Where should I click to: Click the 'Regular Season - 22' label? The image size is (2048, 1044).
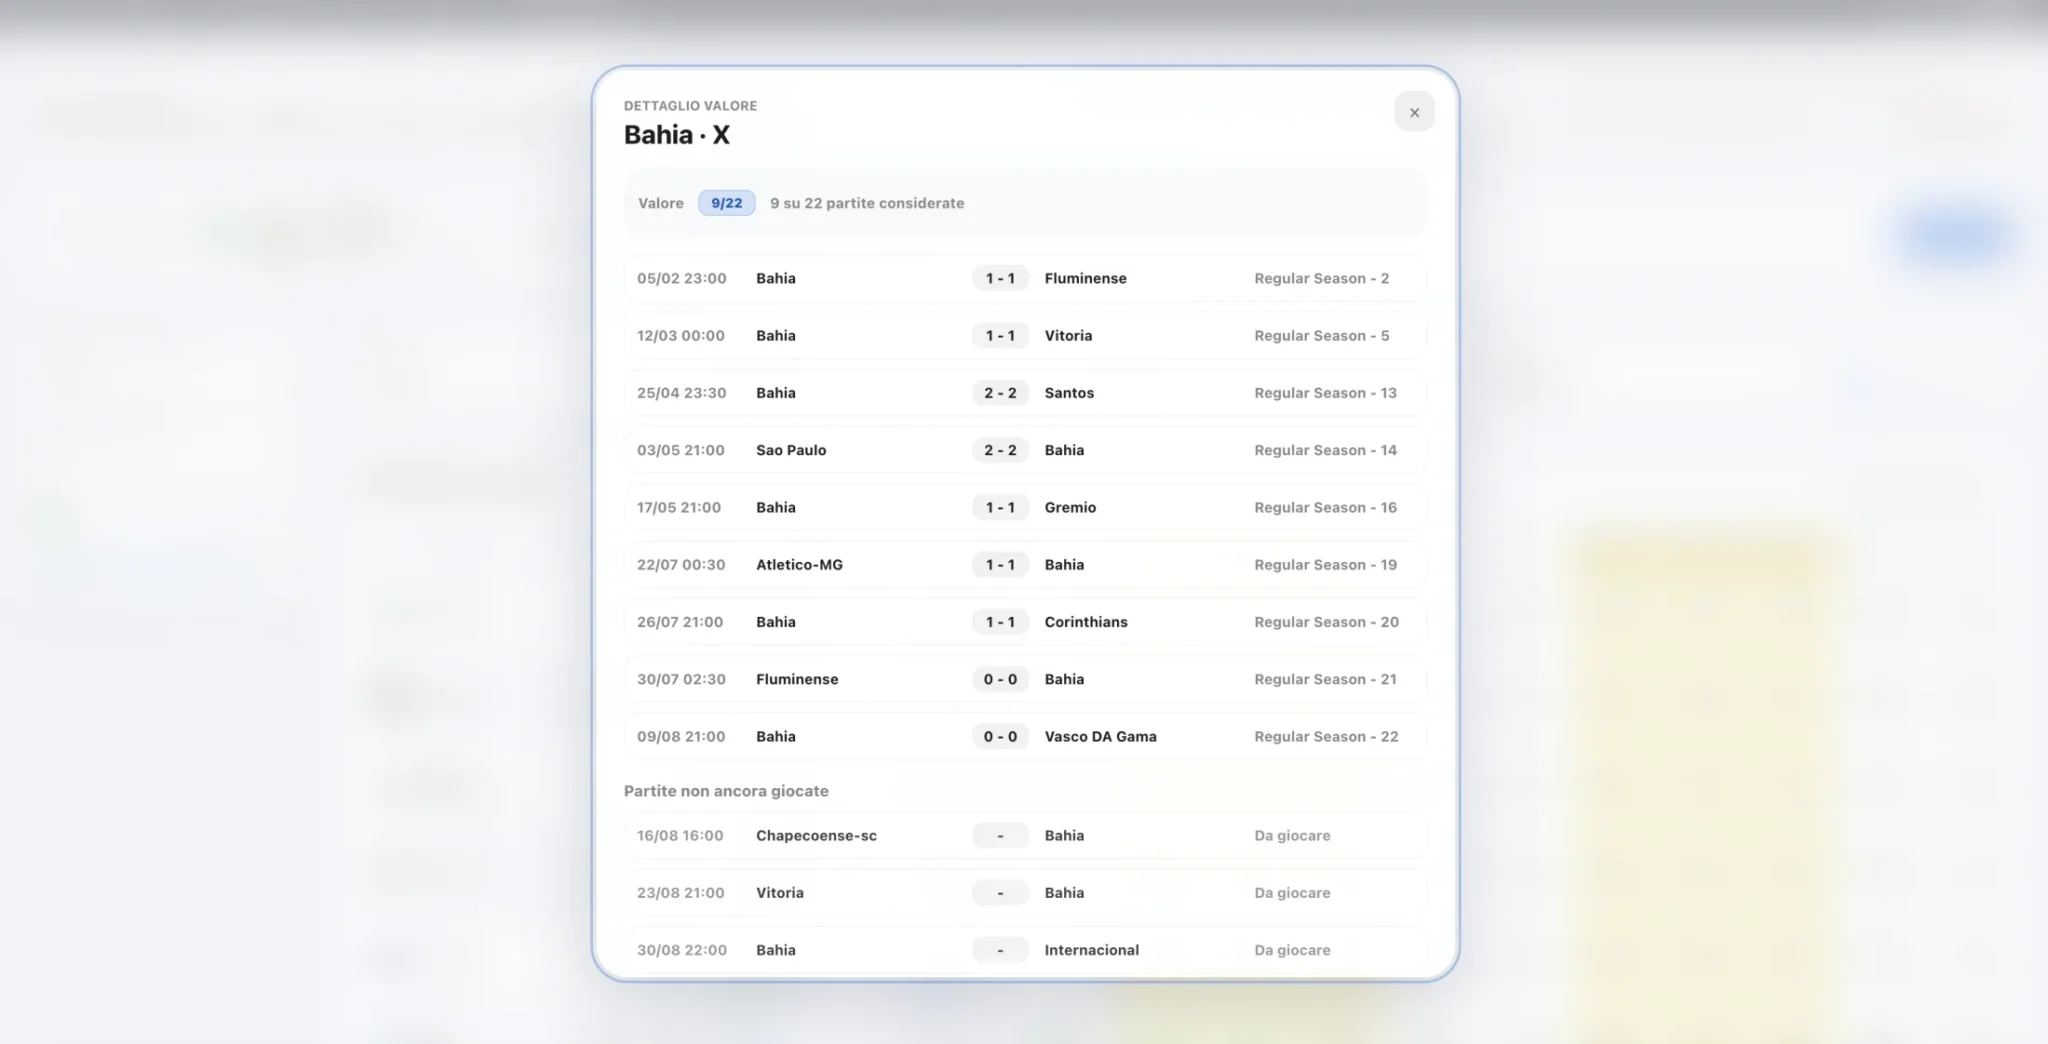pyautogui.click(x=1326, y=736)
